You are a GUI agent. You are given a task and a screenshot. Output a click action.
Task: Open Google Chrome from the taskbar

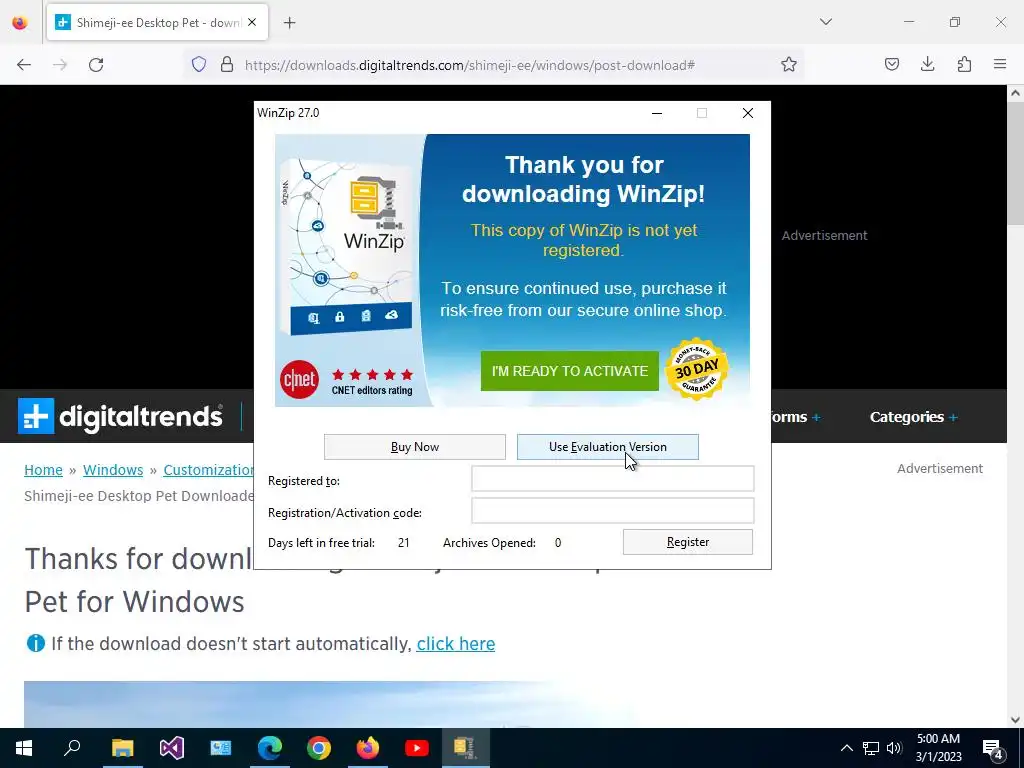(x=319, y=748)
